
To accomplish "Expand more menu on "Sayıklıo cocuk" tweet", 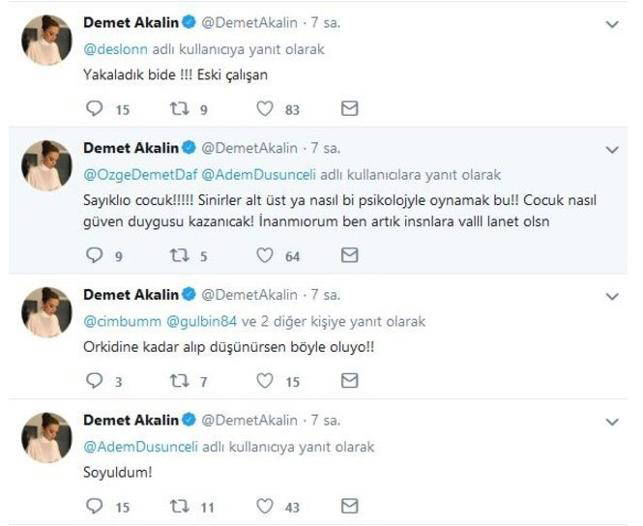I will 612,150.
